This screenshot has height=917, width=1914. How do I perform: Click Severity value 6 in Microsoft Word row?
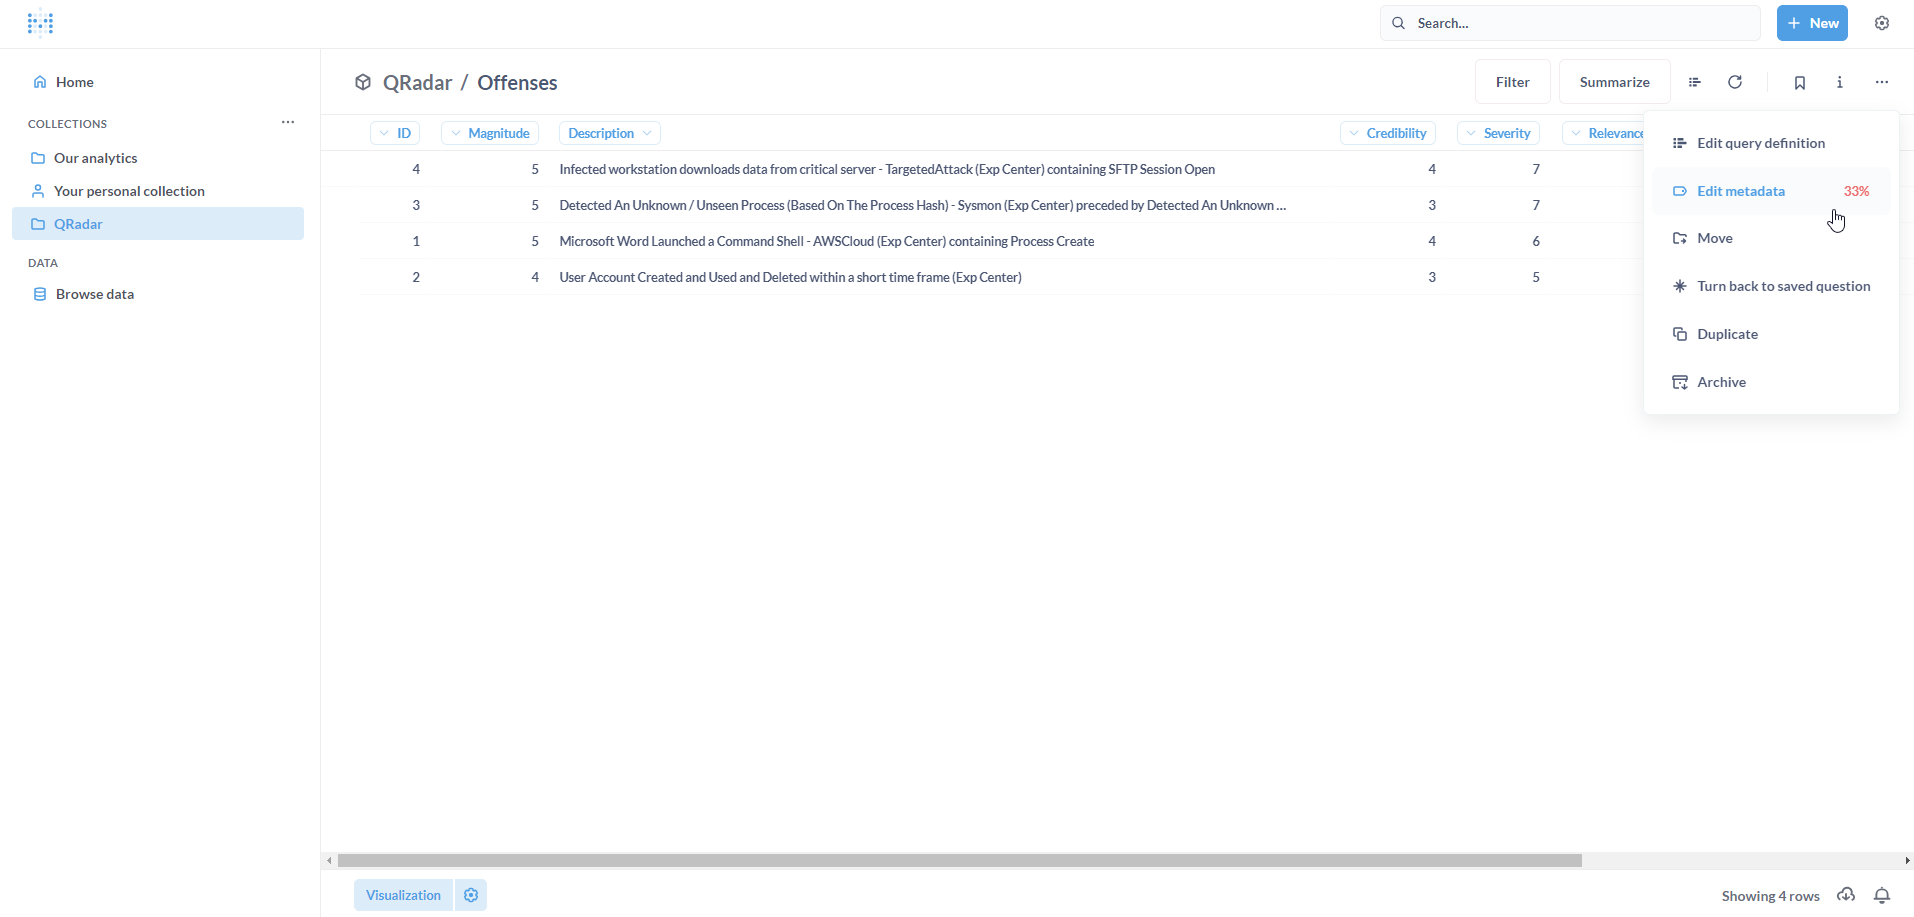click(1536, 241)
